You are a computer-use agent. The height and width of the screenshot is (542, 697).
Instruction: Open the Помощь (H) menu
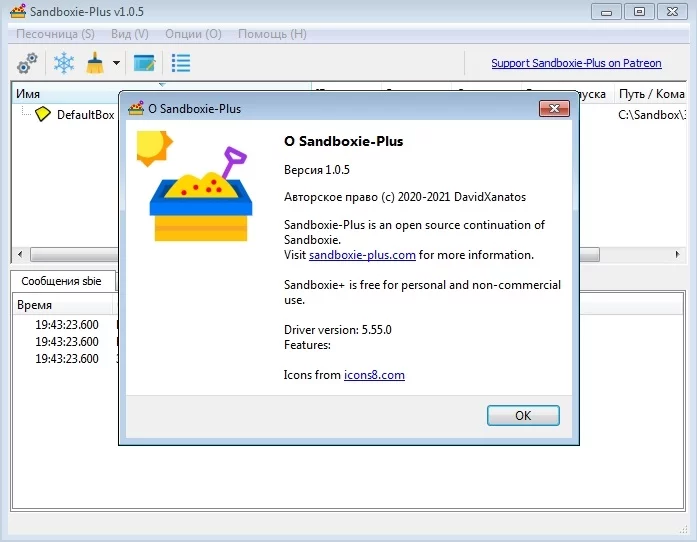point(272,34)
